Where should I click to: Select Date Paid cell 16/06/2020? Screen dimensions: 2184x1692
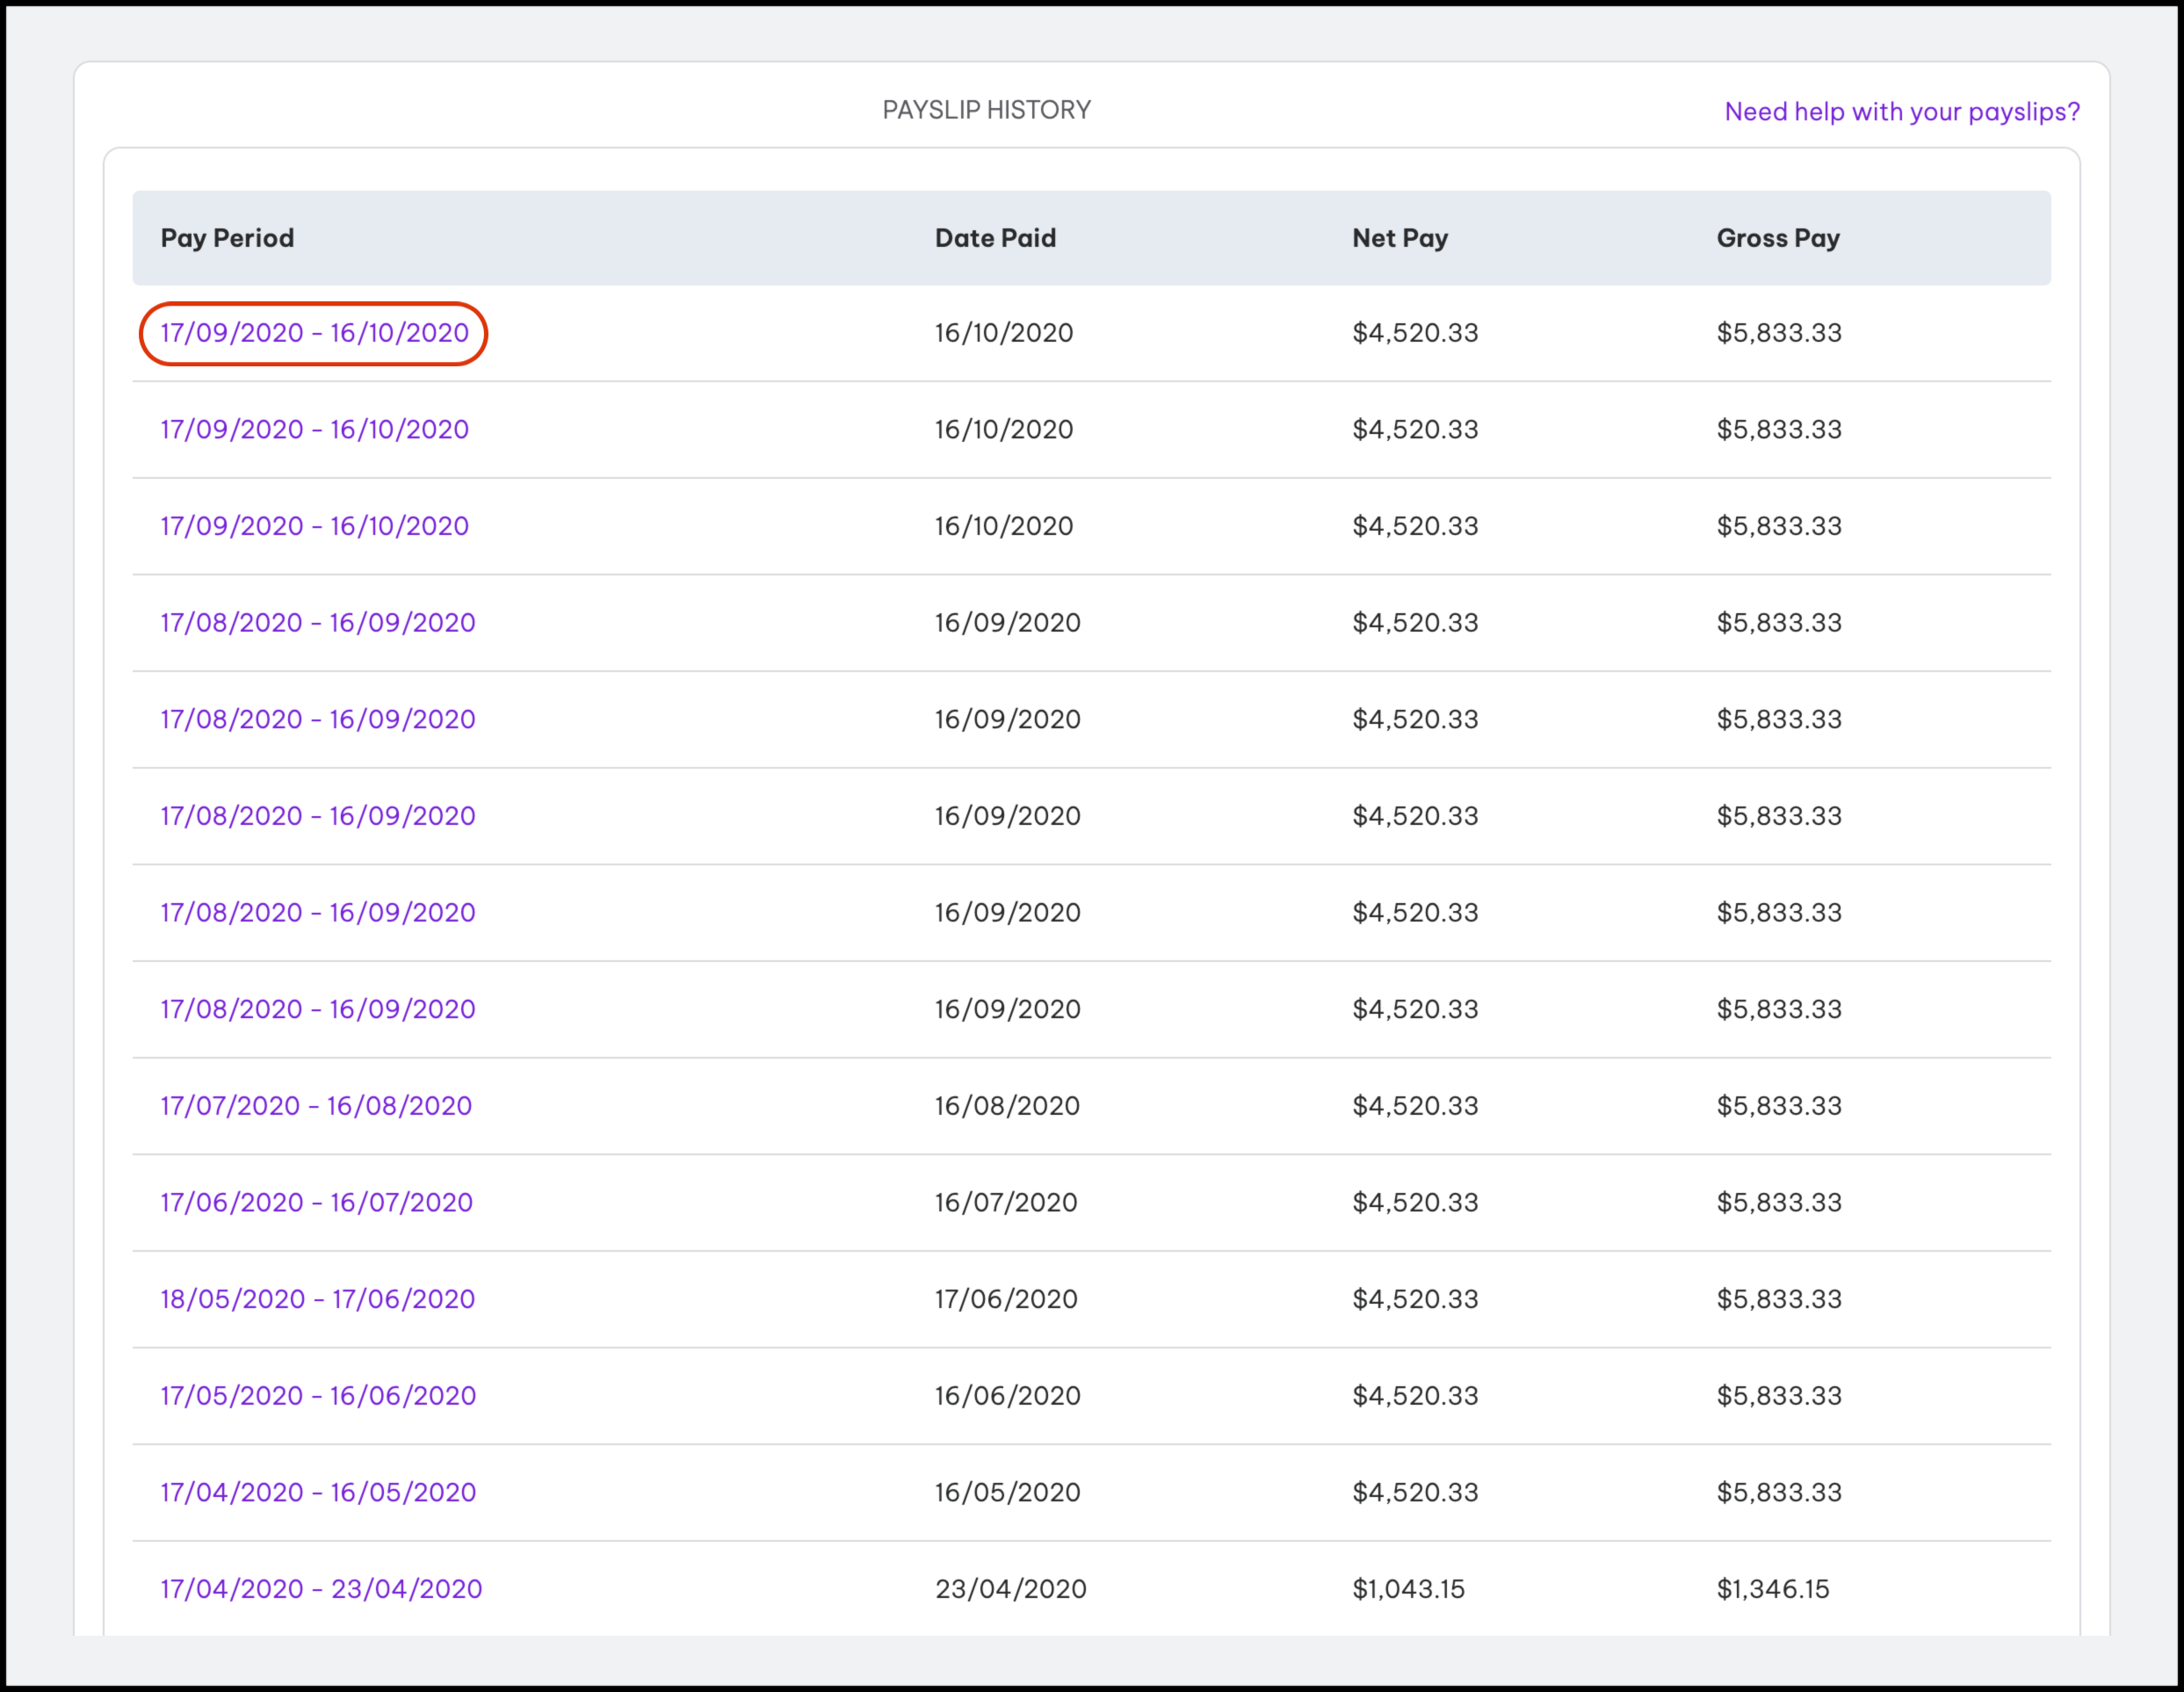(1008, 1395)
